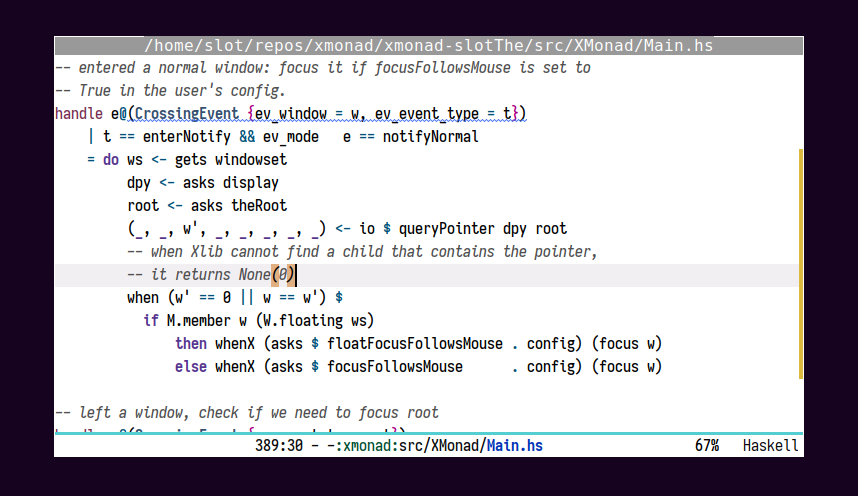This screenshot has width=858, height=496.
Task: Click 'ev_event_type' in the handle pattern
Action: 426,114
